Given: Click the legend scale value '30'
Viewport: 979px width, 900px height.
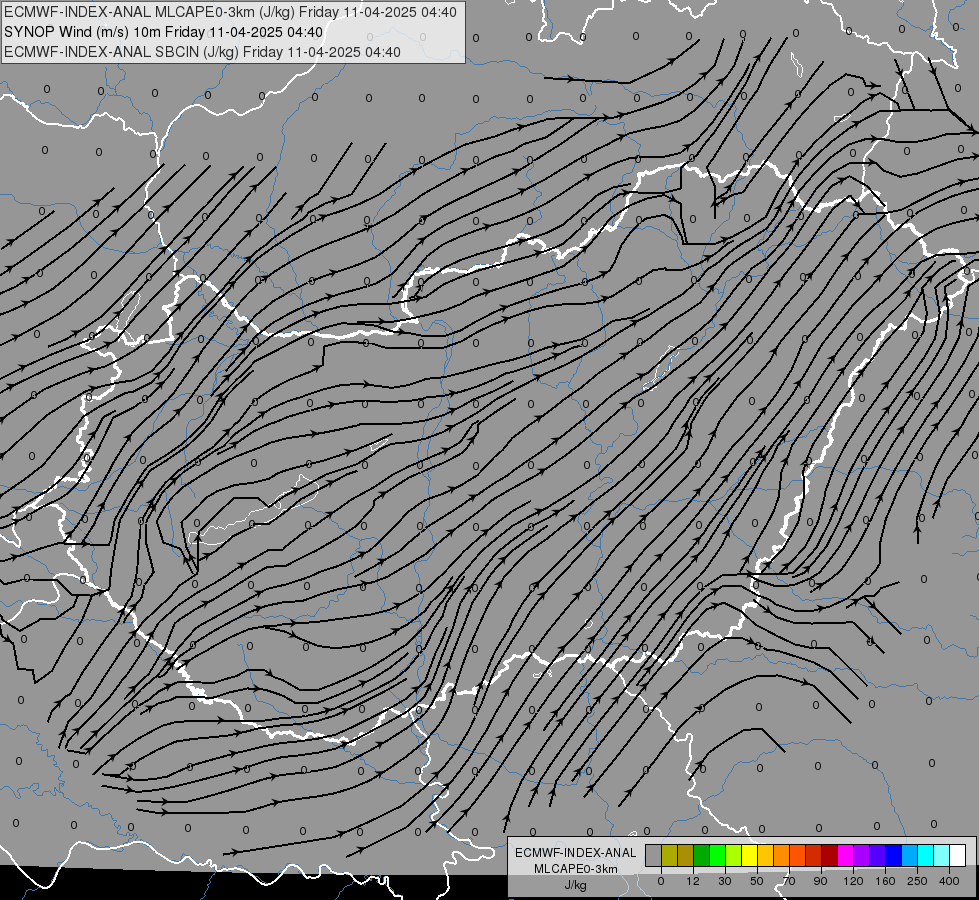Looking at the screenshot, I should (x=724, y=881).
